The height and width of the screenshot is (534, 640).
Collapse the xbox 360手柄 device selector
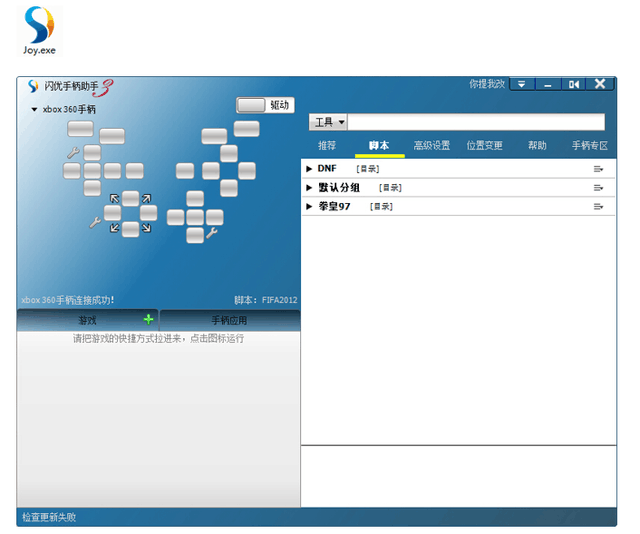34,109
